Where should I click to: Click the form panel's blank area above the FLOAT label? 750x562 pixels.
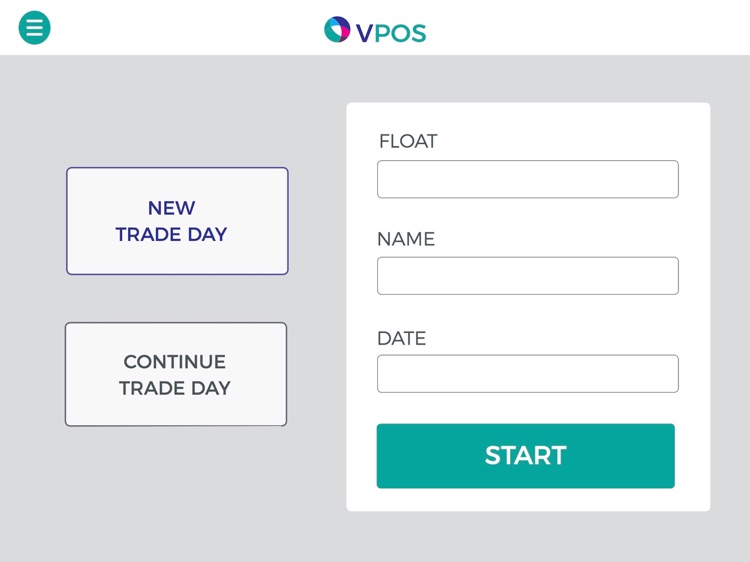tap(527, 116)
